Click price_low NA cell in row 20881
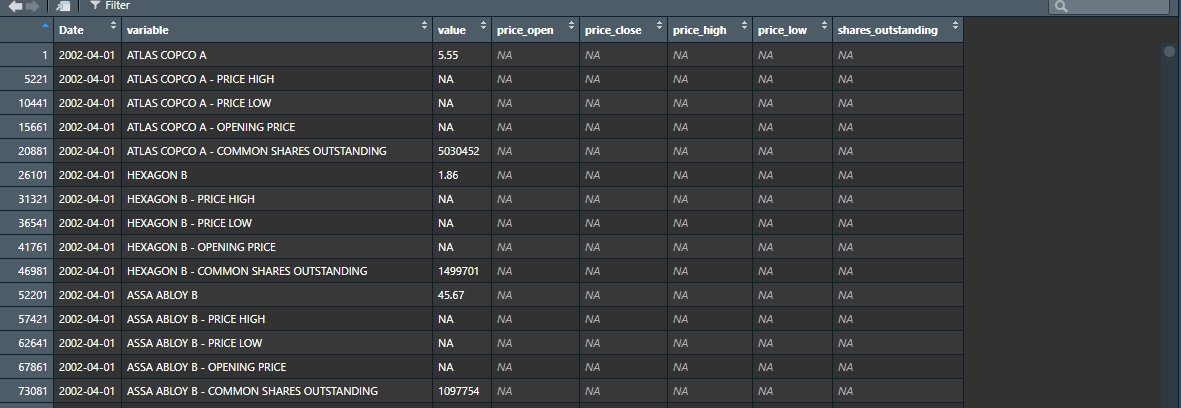 (792, 151)
